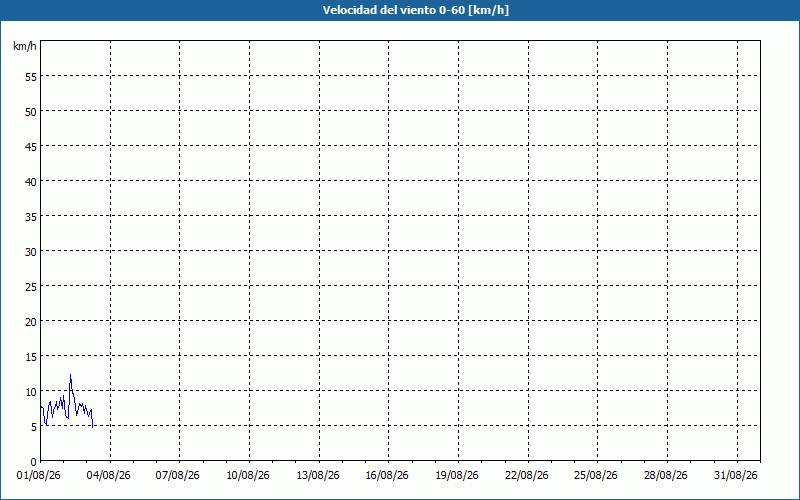Screen dimensions: 800x500
Task: Click the 'km/h' axis unit label
Action: (24, 46)
